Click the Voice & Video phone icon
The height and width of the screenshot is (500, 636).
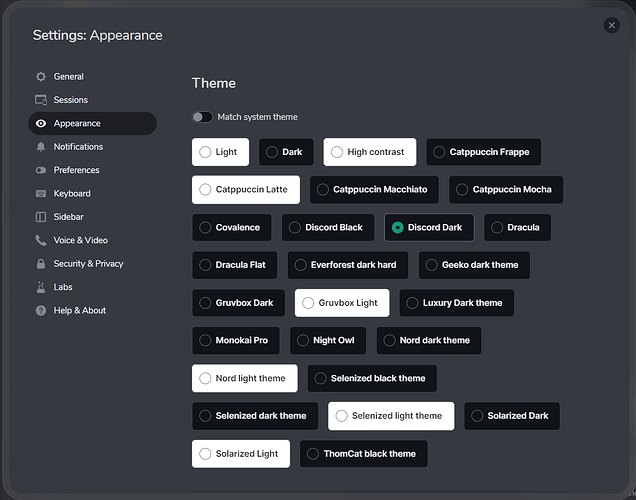click(41, 240)
